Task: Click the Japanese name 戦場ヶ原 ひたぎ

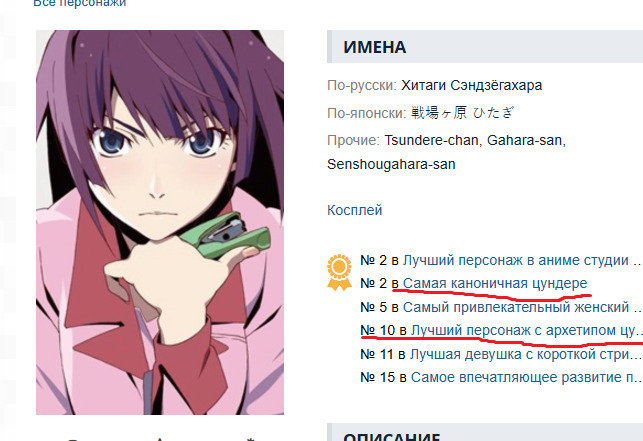Action: pyautogui.click(x=462, y=113)
